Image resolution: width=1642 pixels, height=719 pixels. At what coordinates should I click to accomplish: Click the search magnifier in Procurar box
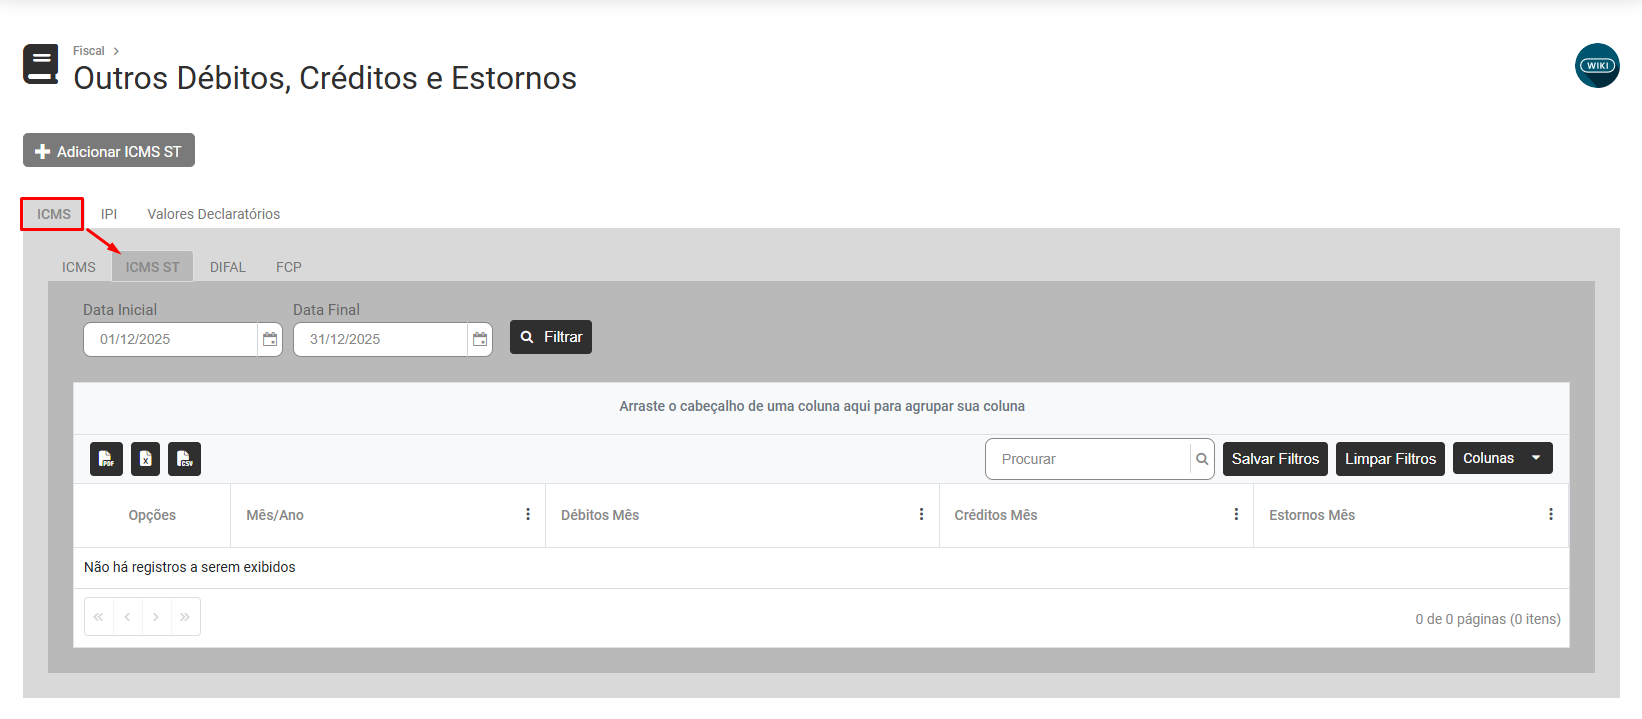(1202, 459)
